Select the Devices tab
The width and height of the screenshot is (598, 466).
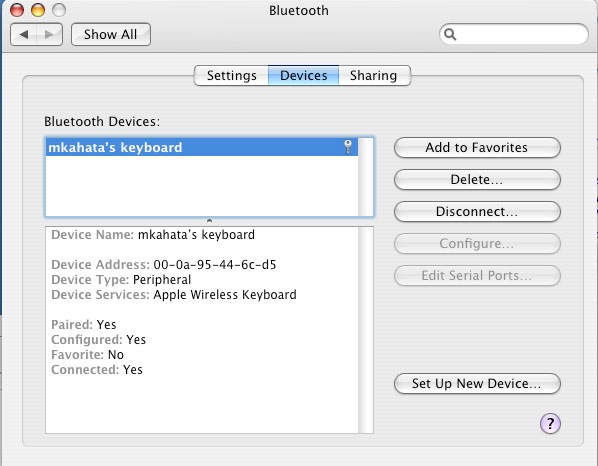[x=304, y=76]
